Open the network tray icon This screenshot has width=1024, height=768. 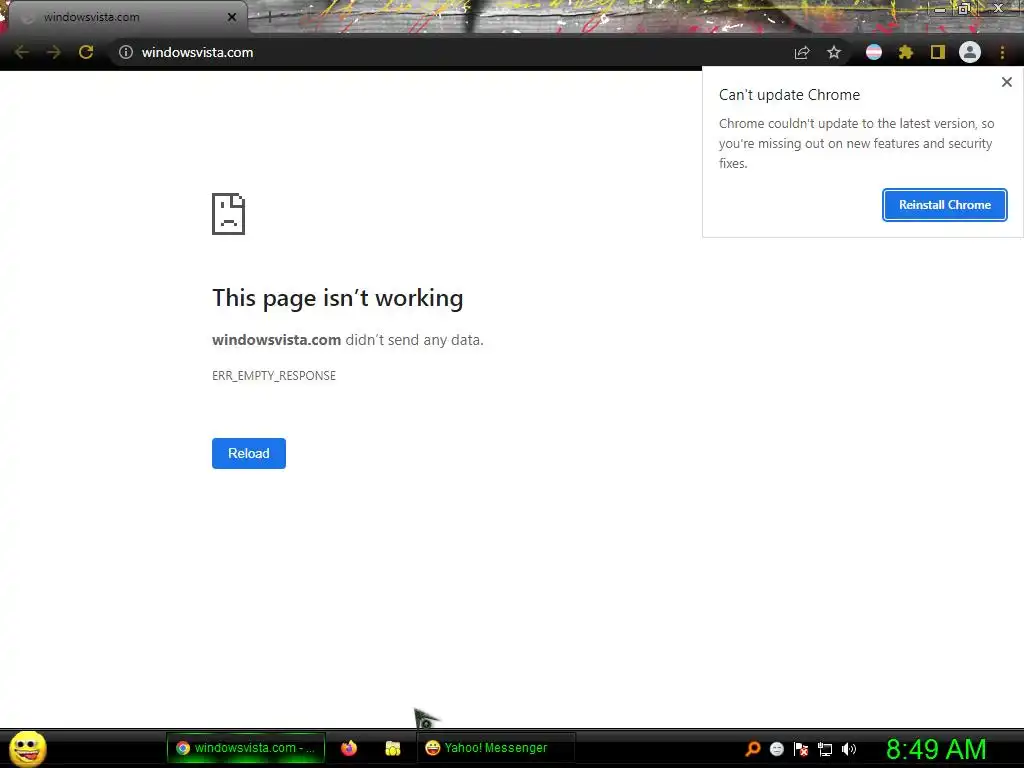pos(825,750)
